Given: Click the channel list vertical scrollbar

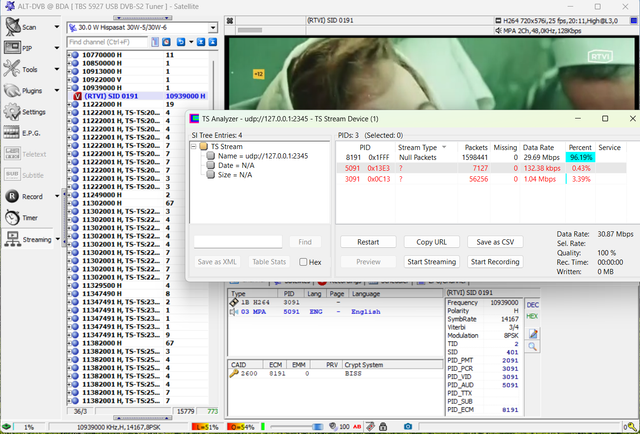Looking at the screenshot, I should pos(213,227).
